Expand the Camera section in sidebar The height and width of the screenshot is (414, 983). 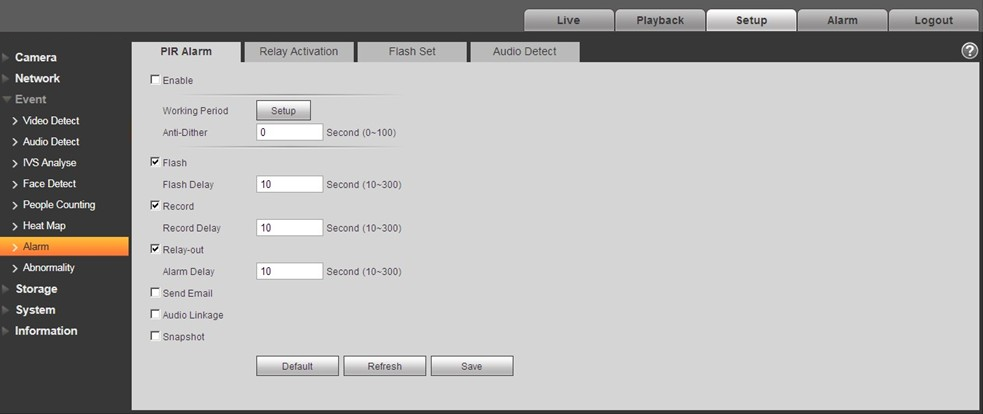(x=36, y=57)
